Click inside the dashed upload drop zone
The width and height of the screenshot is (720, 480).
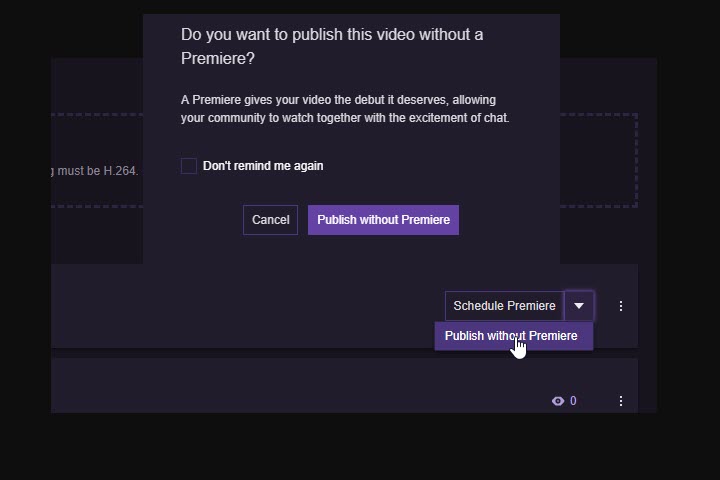598,160
